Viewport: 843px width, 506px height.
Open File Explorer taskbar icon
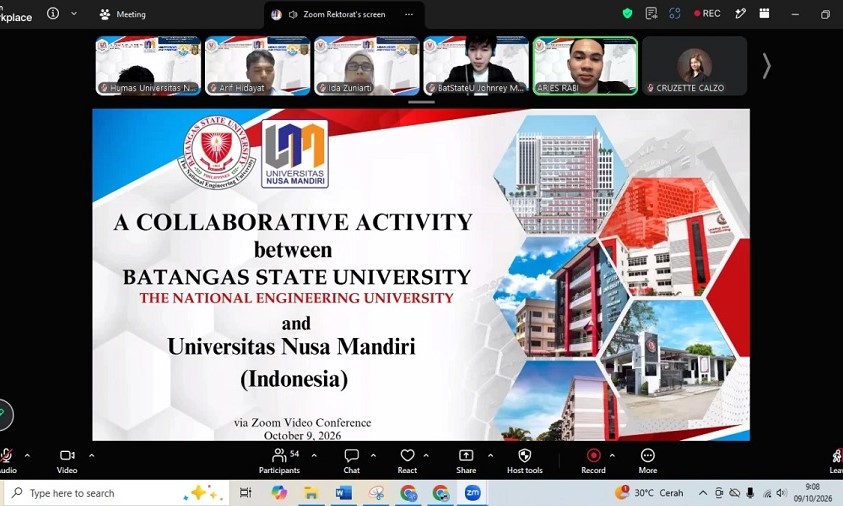311,493
